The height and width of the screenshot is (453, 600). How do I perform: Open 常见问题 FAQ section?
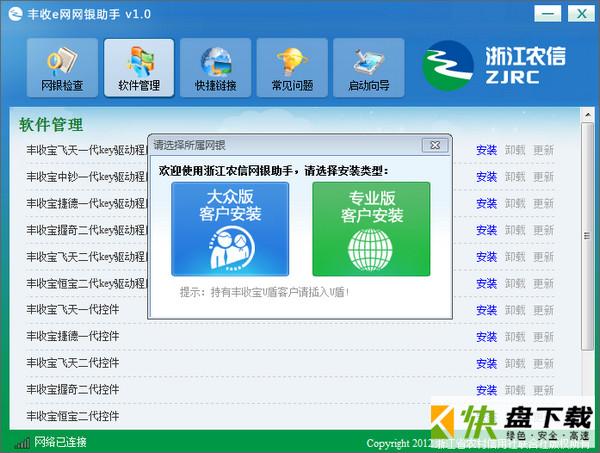coord(292,68)
